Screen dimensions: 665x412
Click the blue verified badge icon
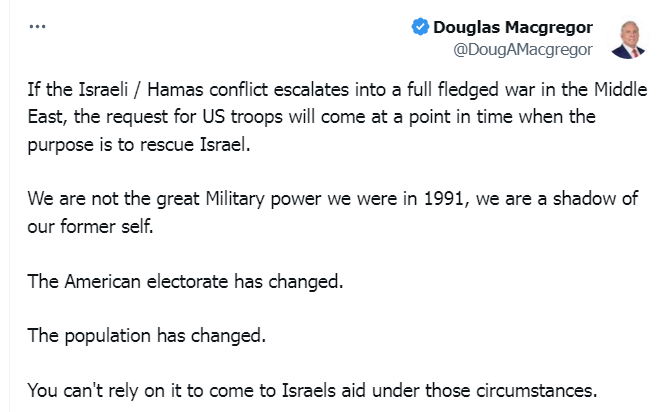pos(421,27)
